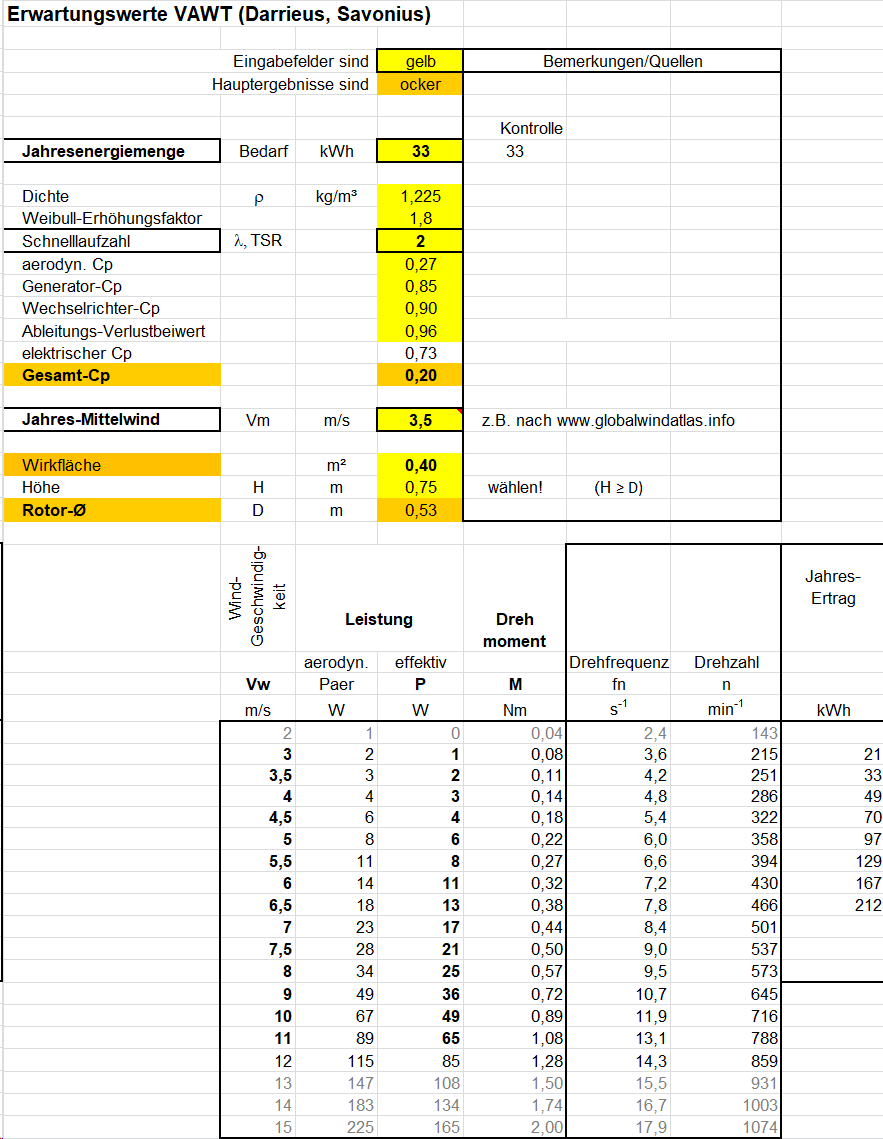Click the Ableitungs-Verlustbeiwert value 0,96
This screenshot has height=1139, width=883.
tap(420, 331)
